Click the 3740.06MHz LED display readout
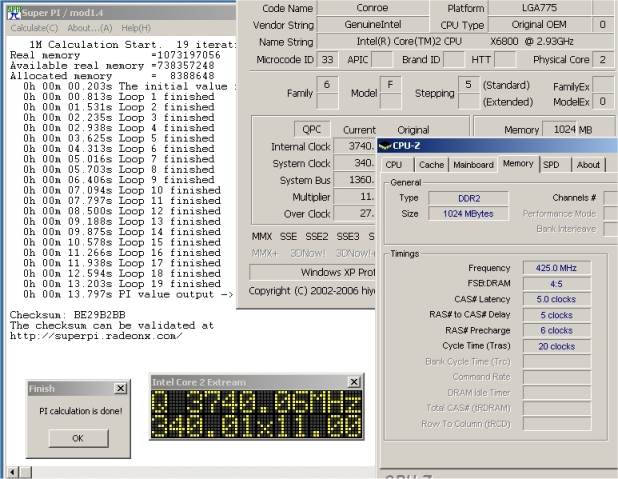618x479 pixels. pos(257,403)
